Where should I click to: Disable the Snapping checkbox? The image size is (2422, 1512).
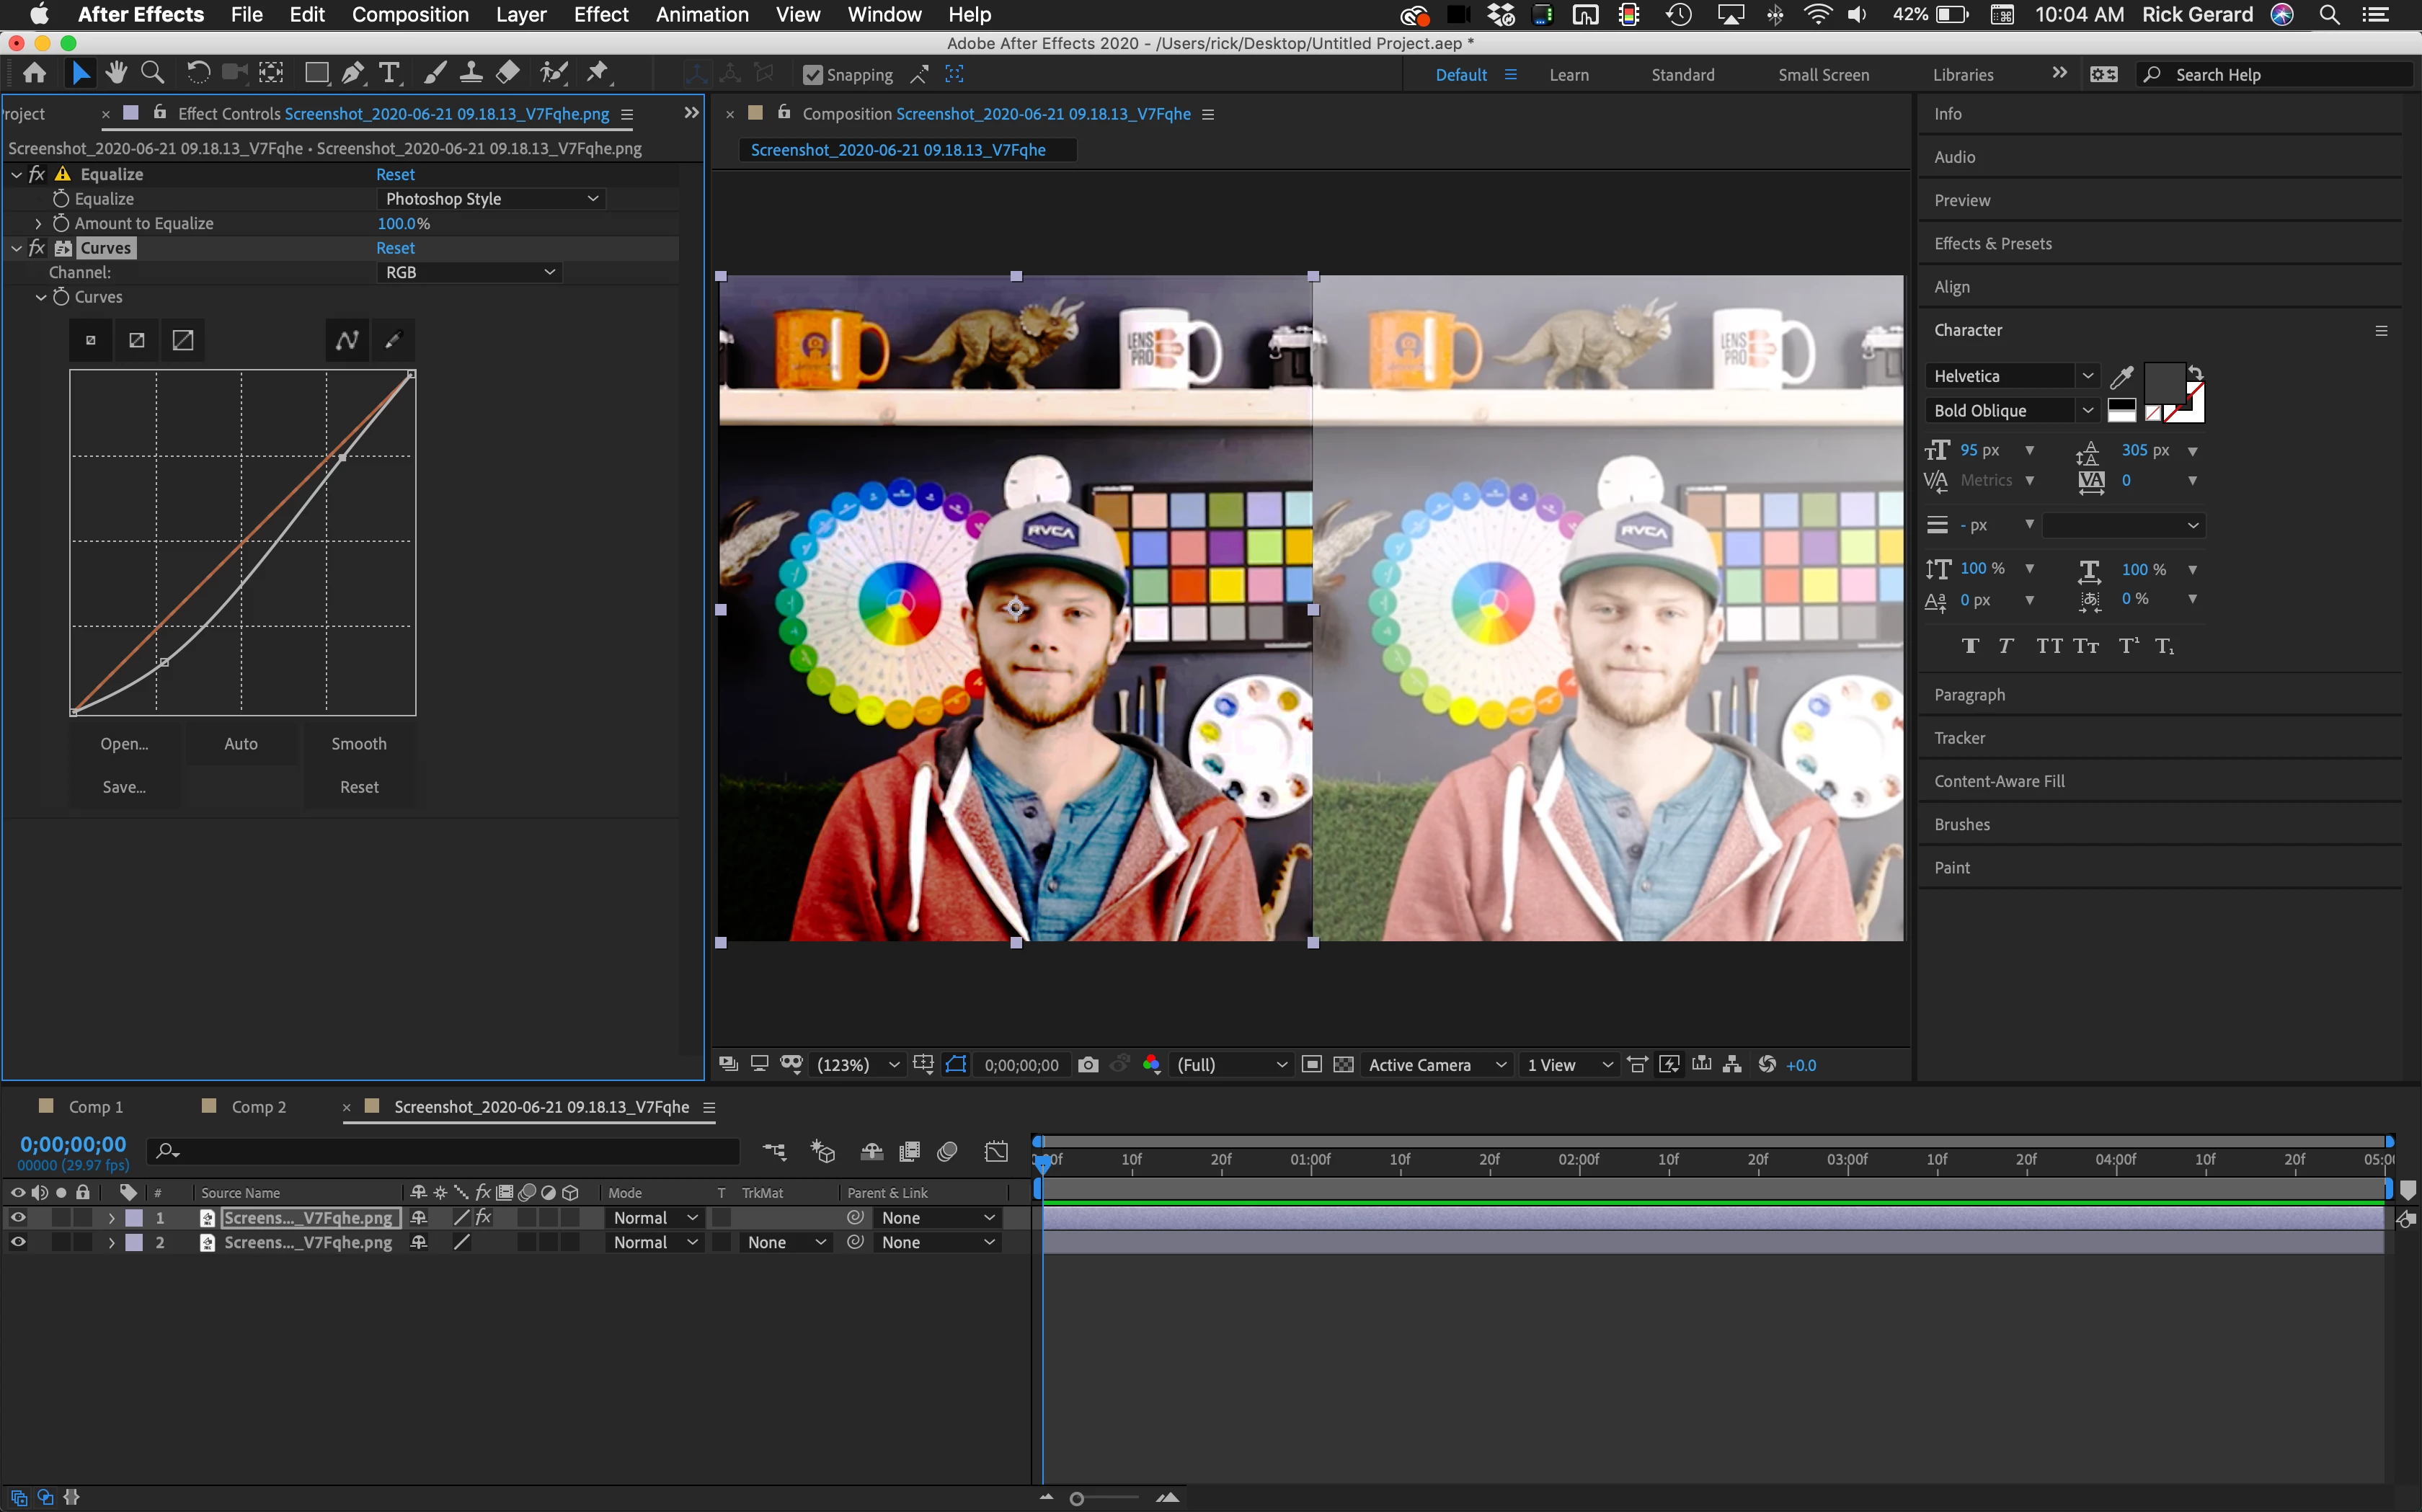tap(813, 75)
